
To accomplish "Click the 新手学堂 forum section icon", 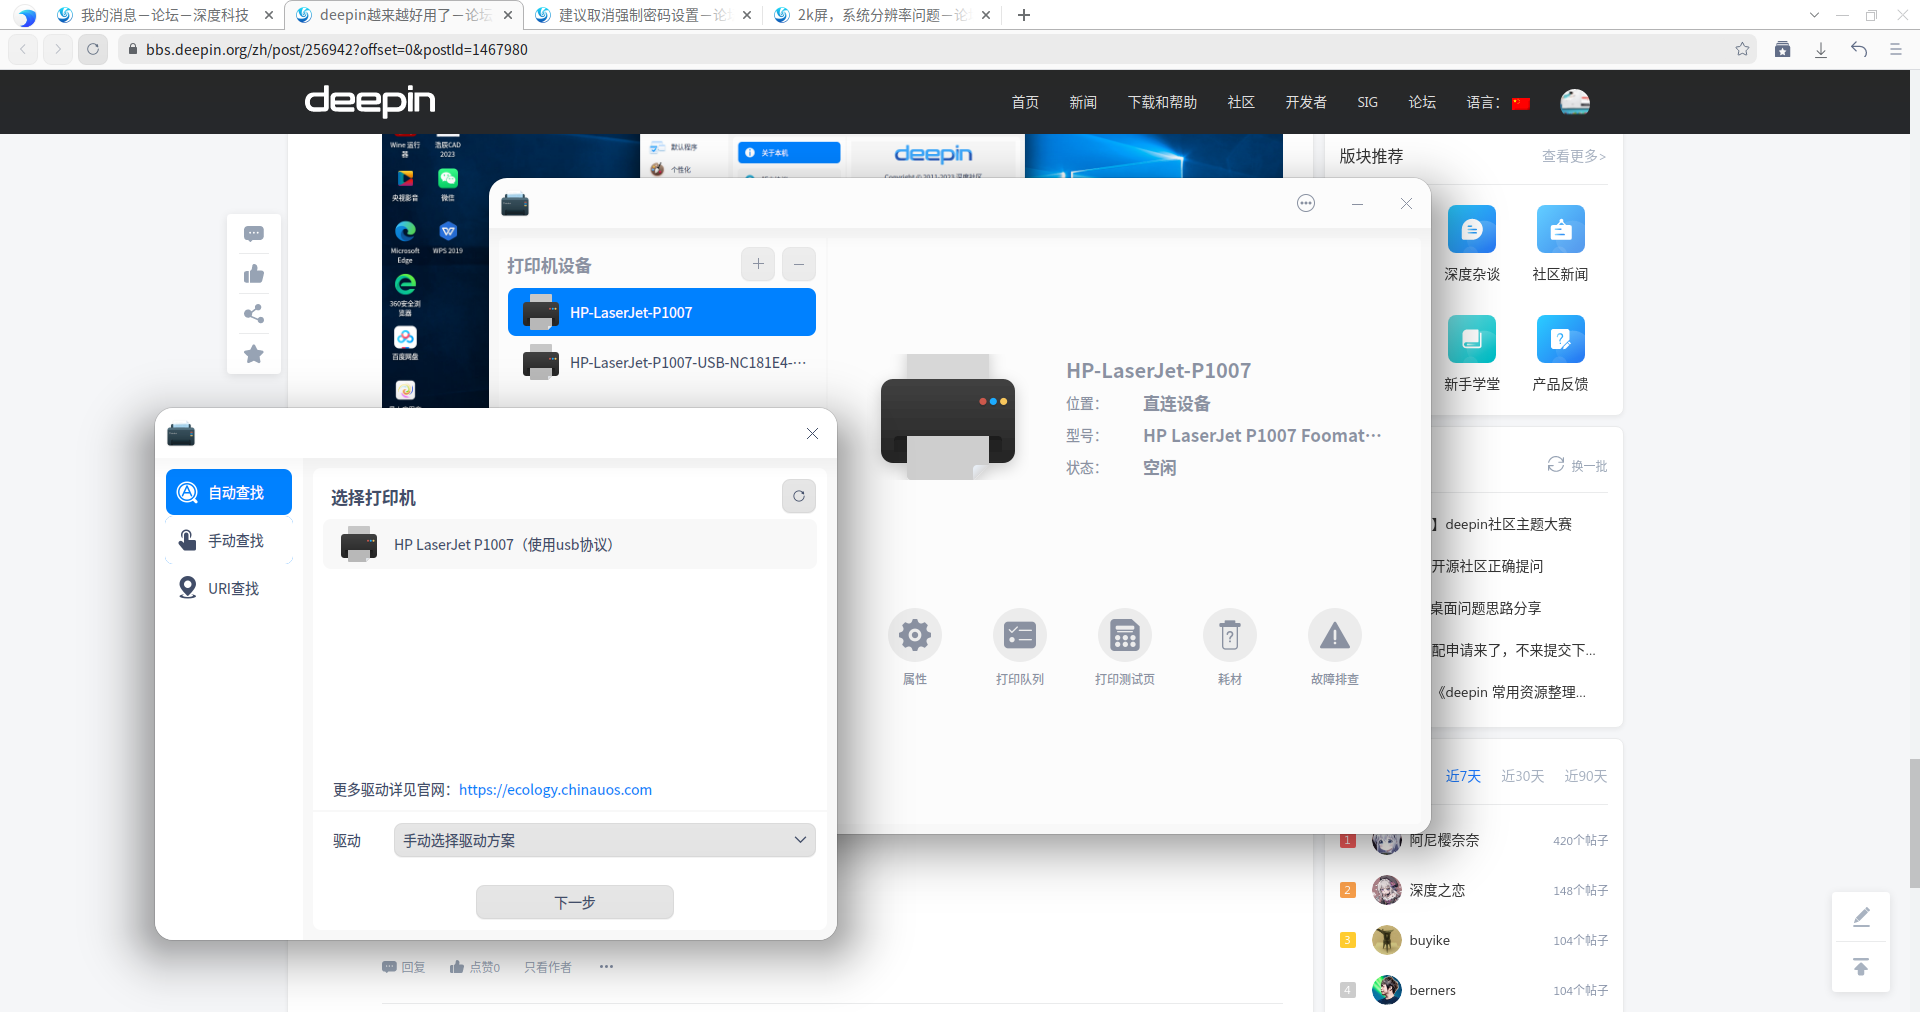I will pyautogui.click(x=1472, y=339).
